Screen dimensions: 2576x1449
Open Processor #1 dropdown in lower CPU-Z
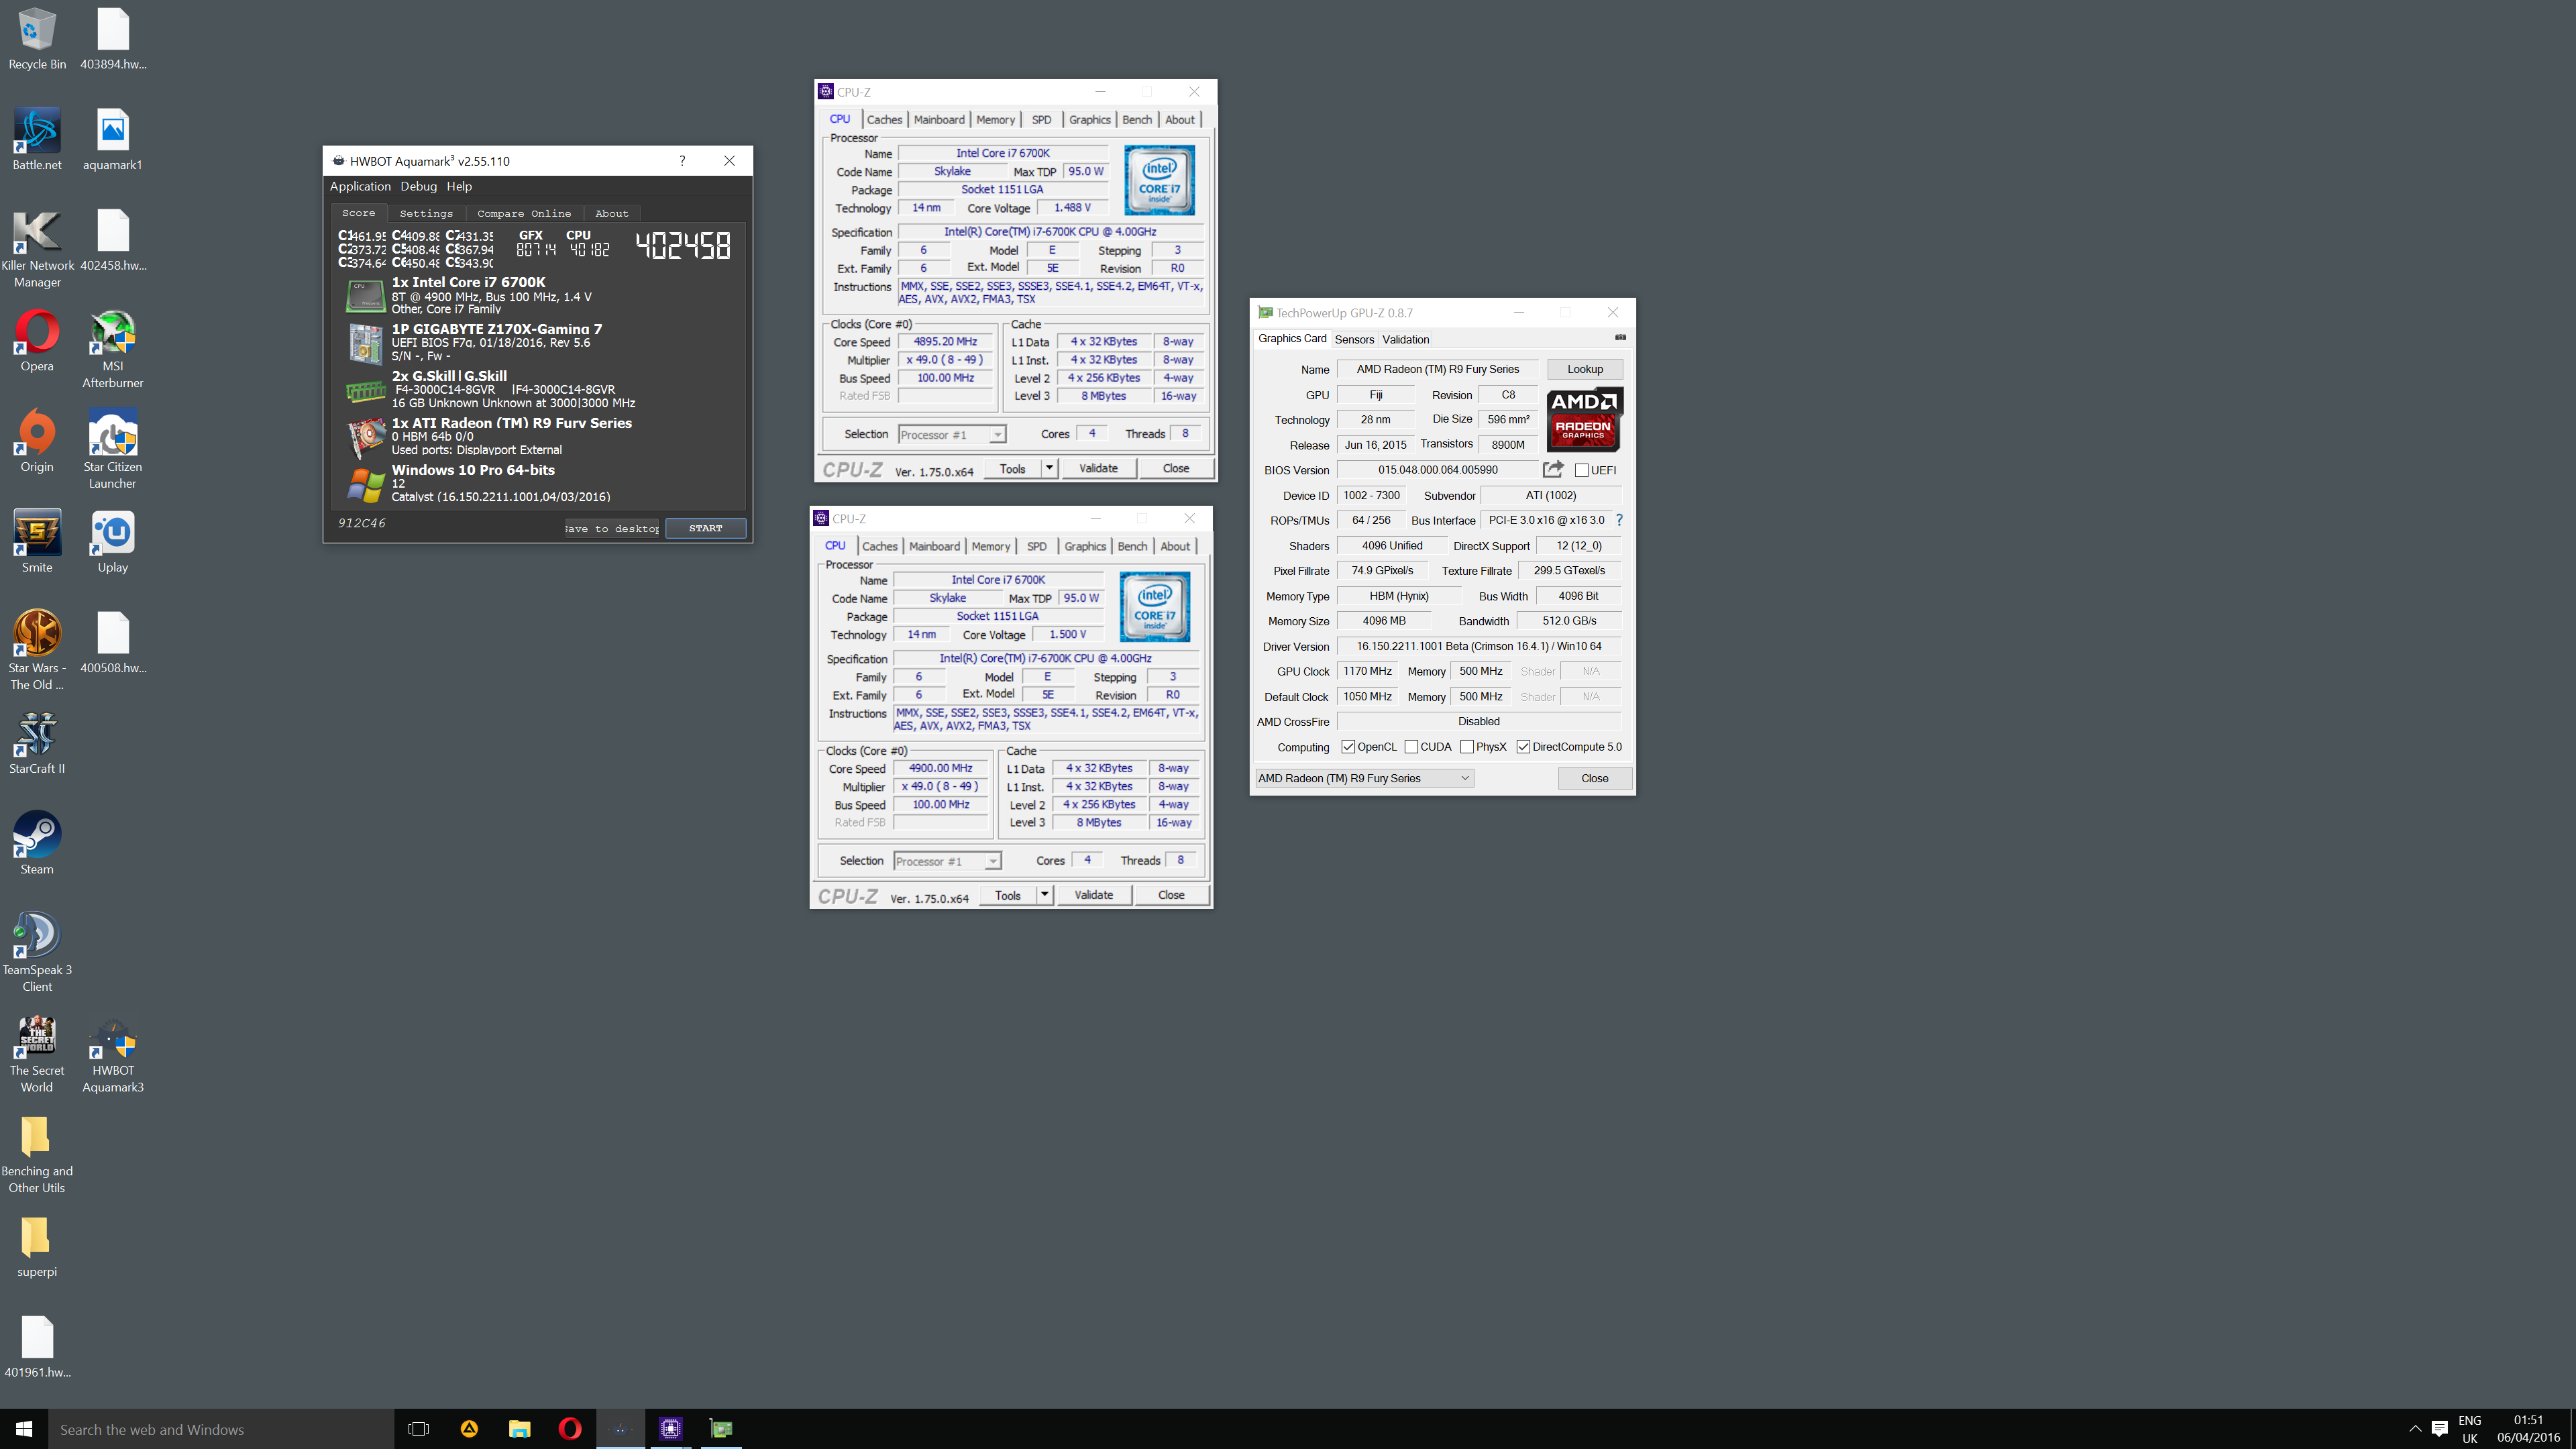(947, 861)
